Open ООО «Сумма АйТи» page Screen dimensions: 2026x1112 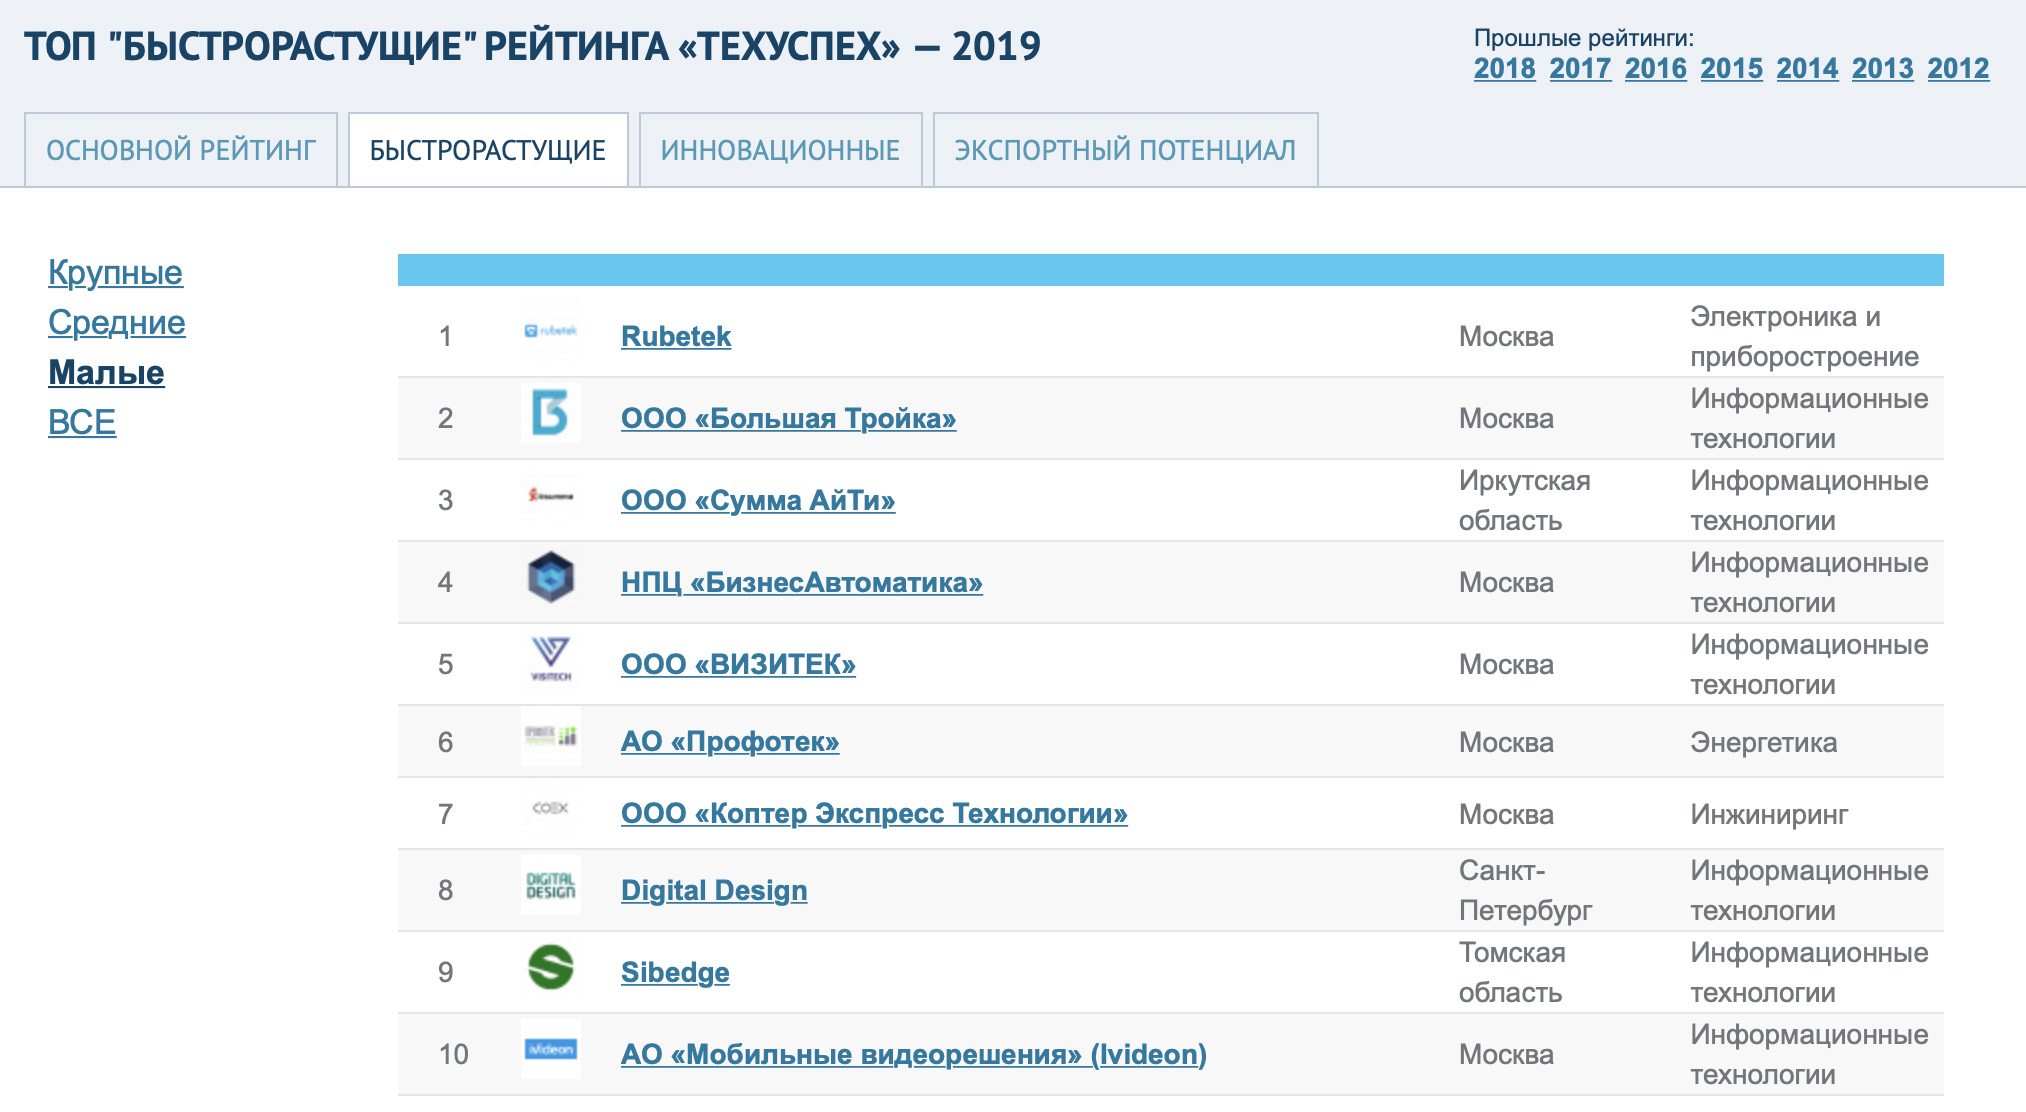tap(758, 500)
